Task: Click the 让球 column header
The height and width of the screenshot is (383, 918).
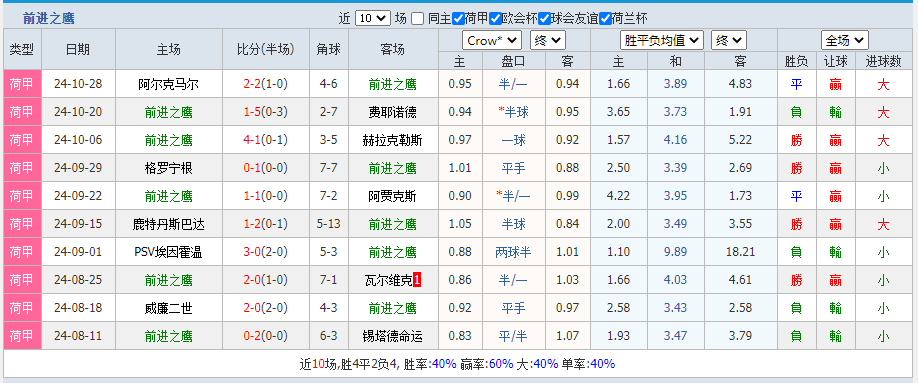Action: (x=835, y=61)
